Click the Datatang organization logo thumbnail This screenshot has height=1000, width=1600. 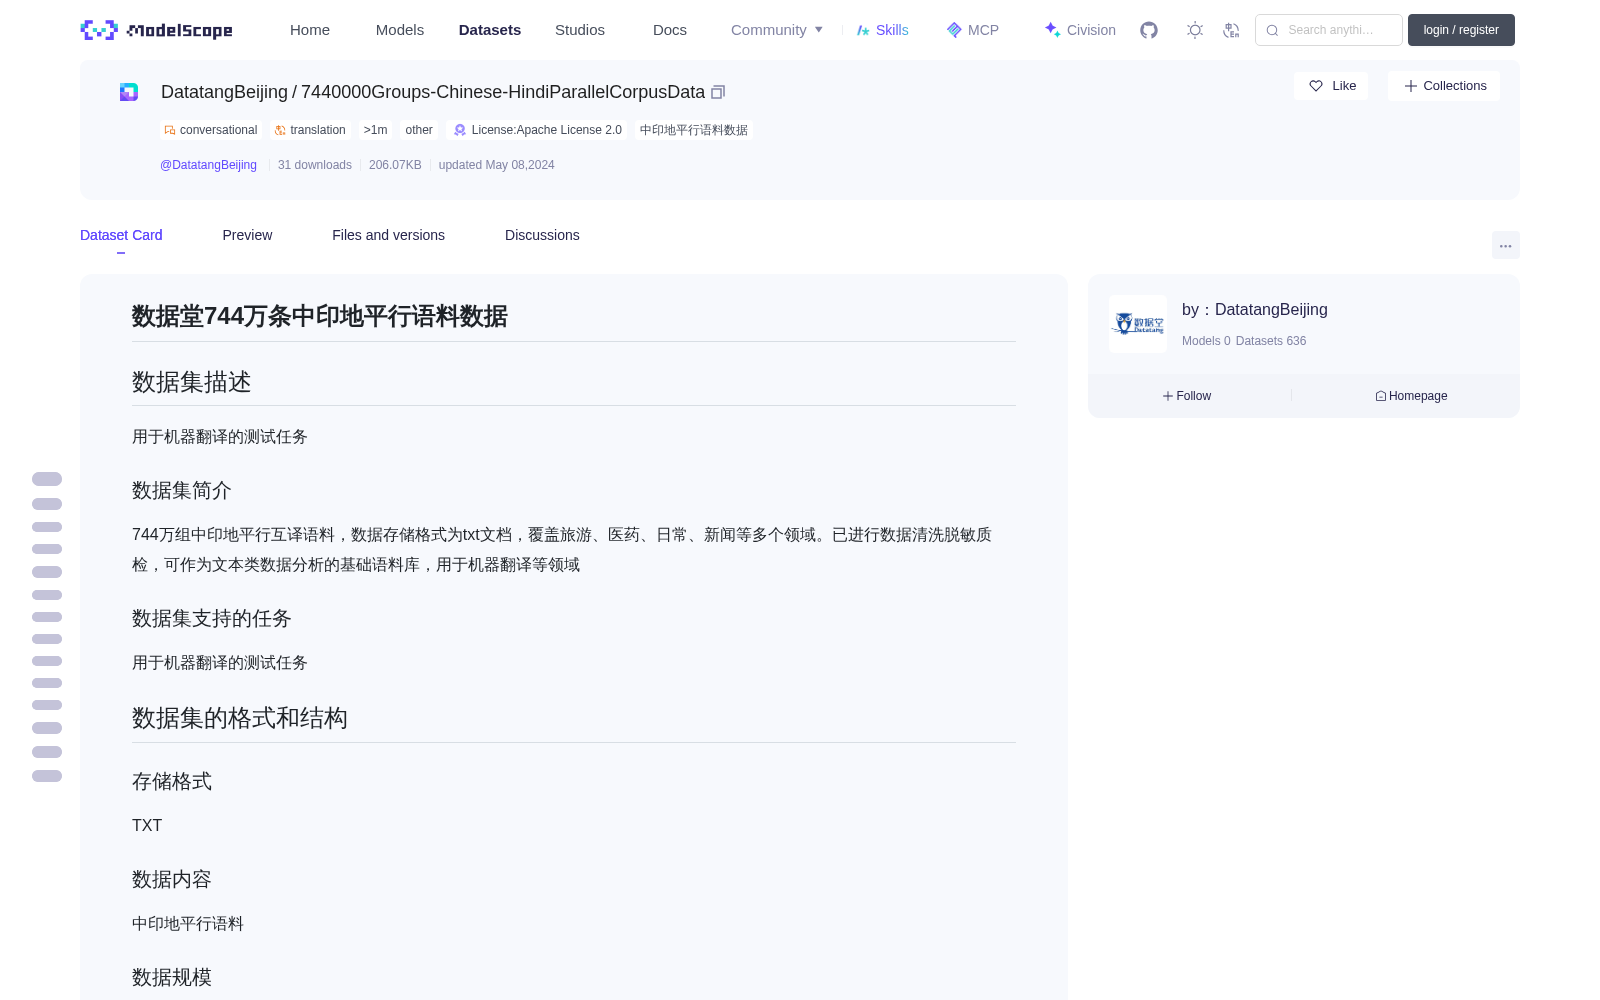click(x=1138, y=324)
